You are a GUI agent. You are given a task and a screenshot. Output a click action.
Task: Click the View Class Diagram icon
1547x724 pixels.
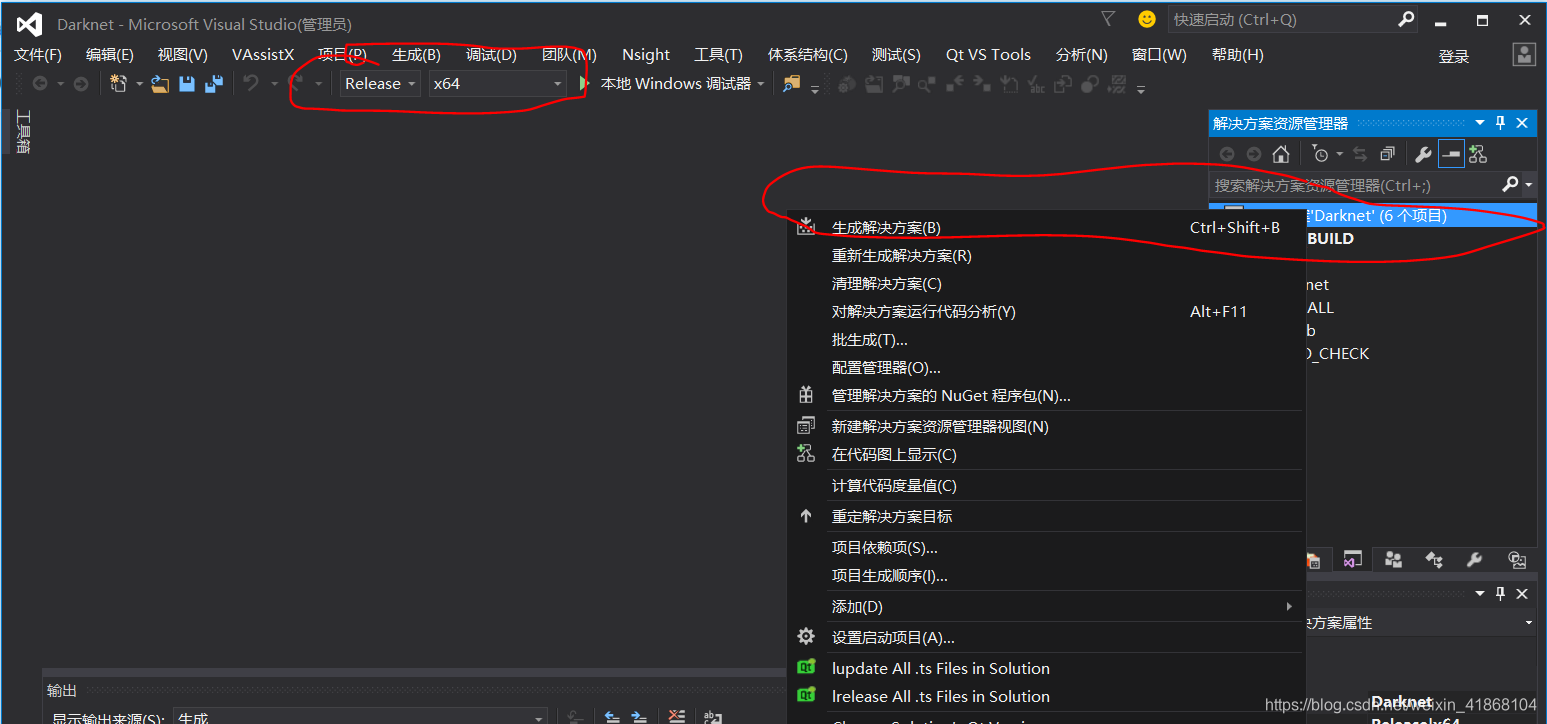(1478, 154)
